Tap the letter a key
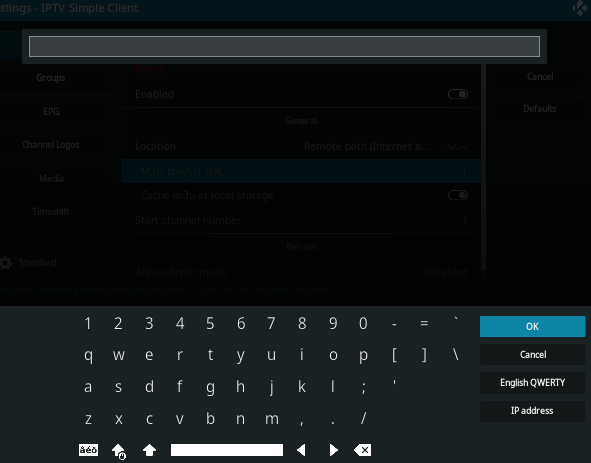Screen dimensions: 591x463 pos(88,387)
